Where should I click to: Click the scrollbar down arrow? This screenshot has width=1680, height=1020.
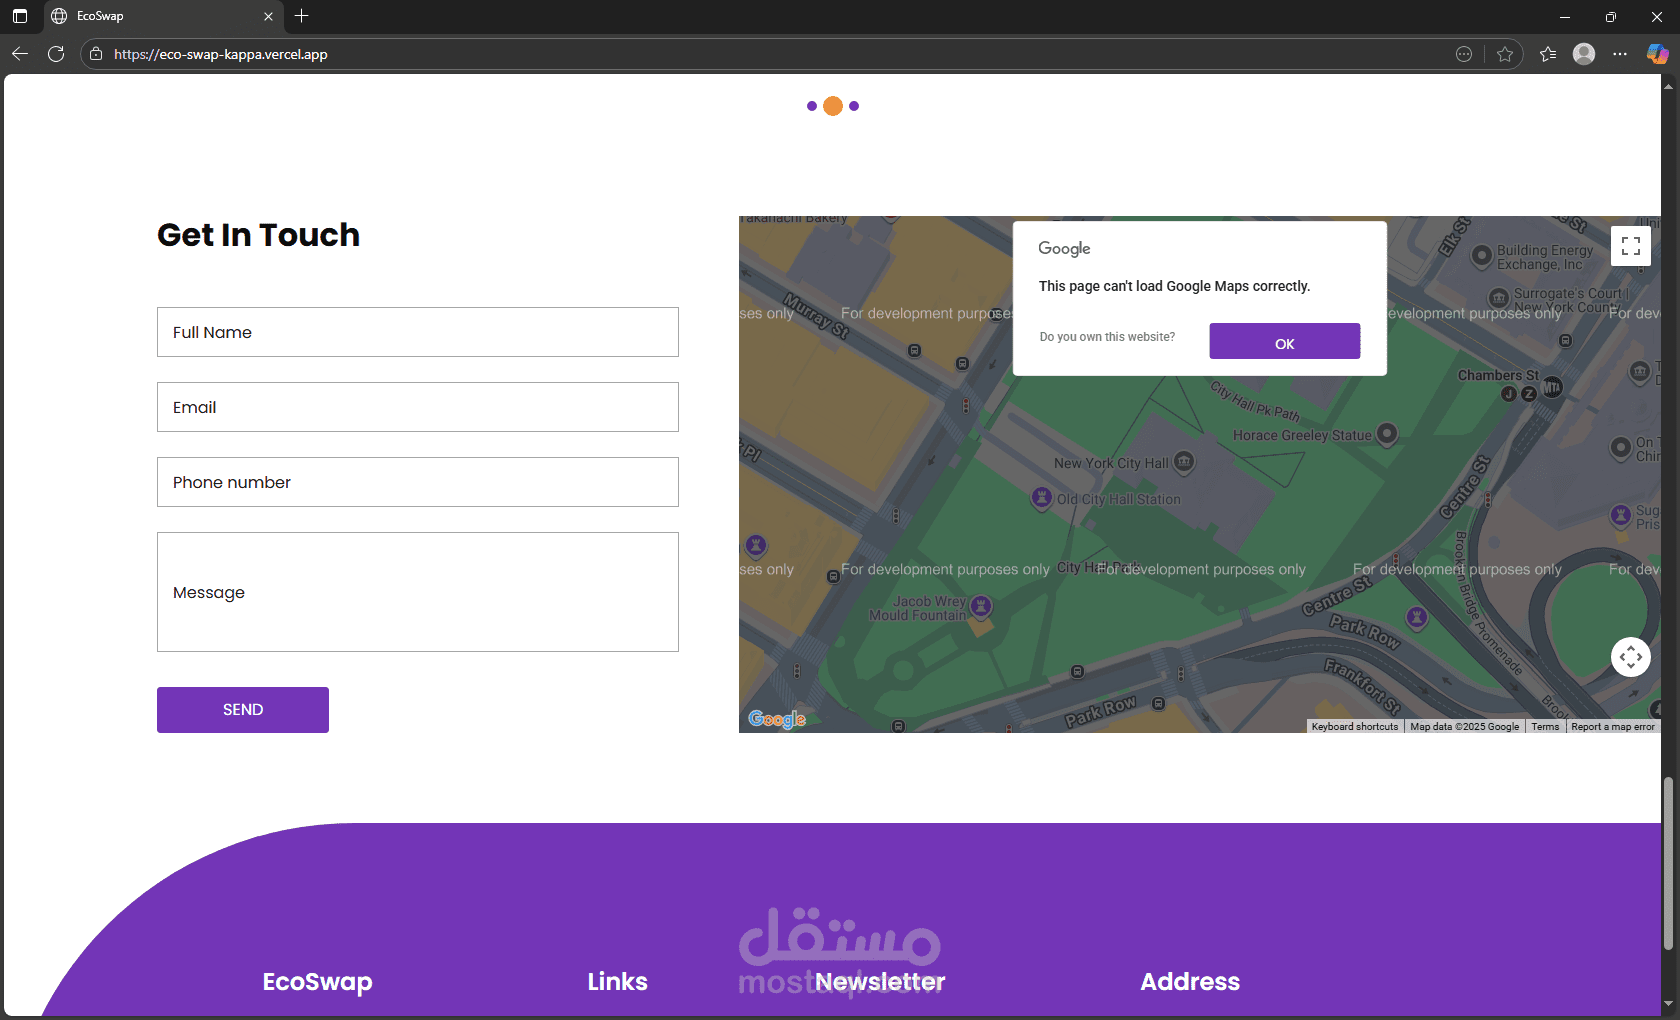pyautogui.click(x=1668, y=1004)
